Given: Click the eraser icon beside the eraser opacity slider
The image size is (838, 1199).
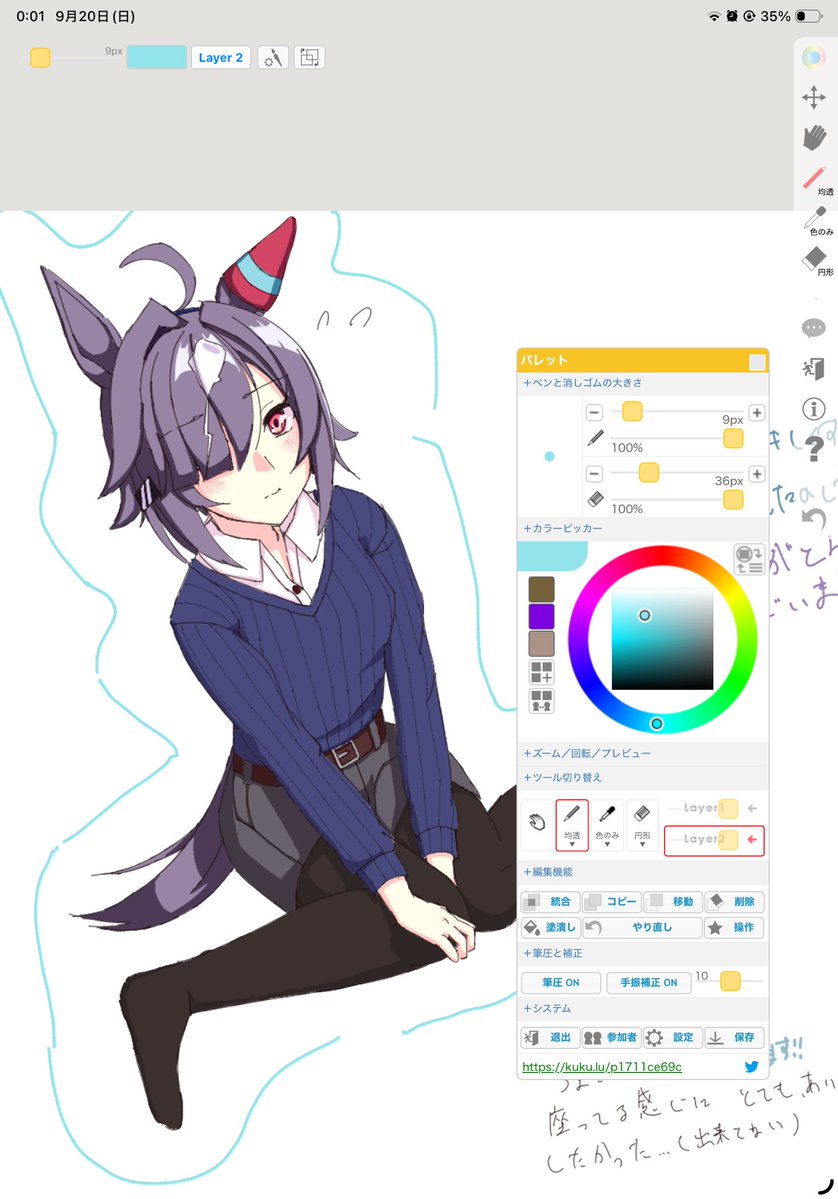Looking at the screenshot, I should pos(595,499).
